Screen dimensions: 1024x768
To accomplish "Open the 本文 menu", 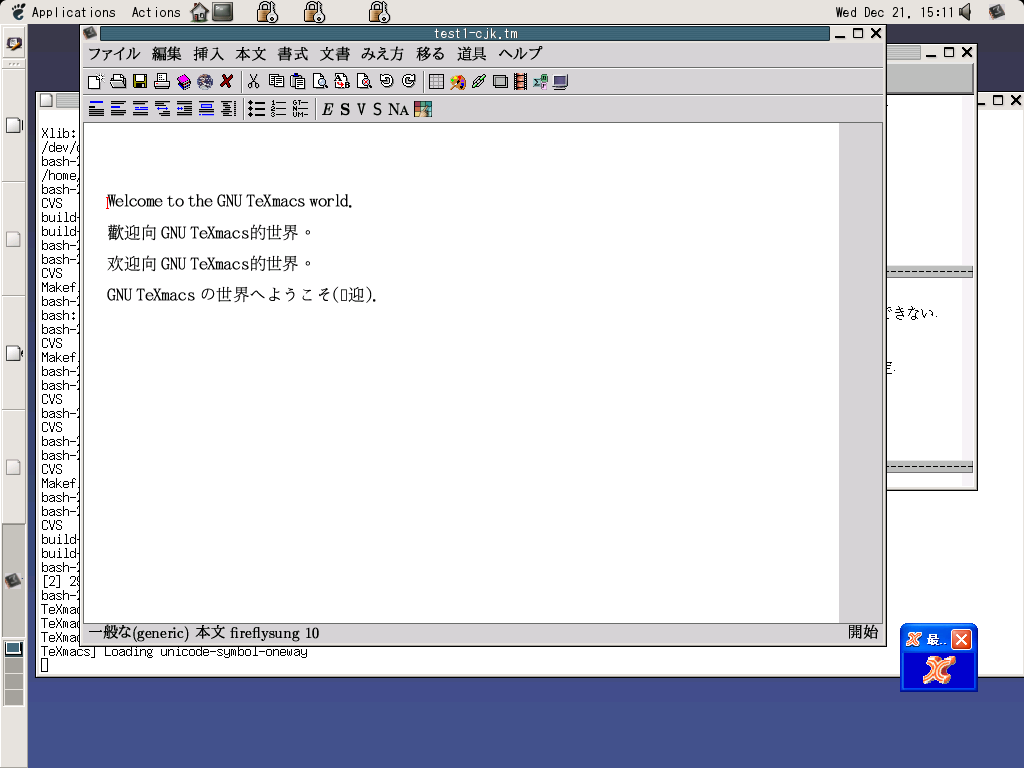I will 251,54.
